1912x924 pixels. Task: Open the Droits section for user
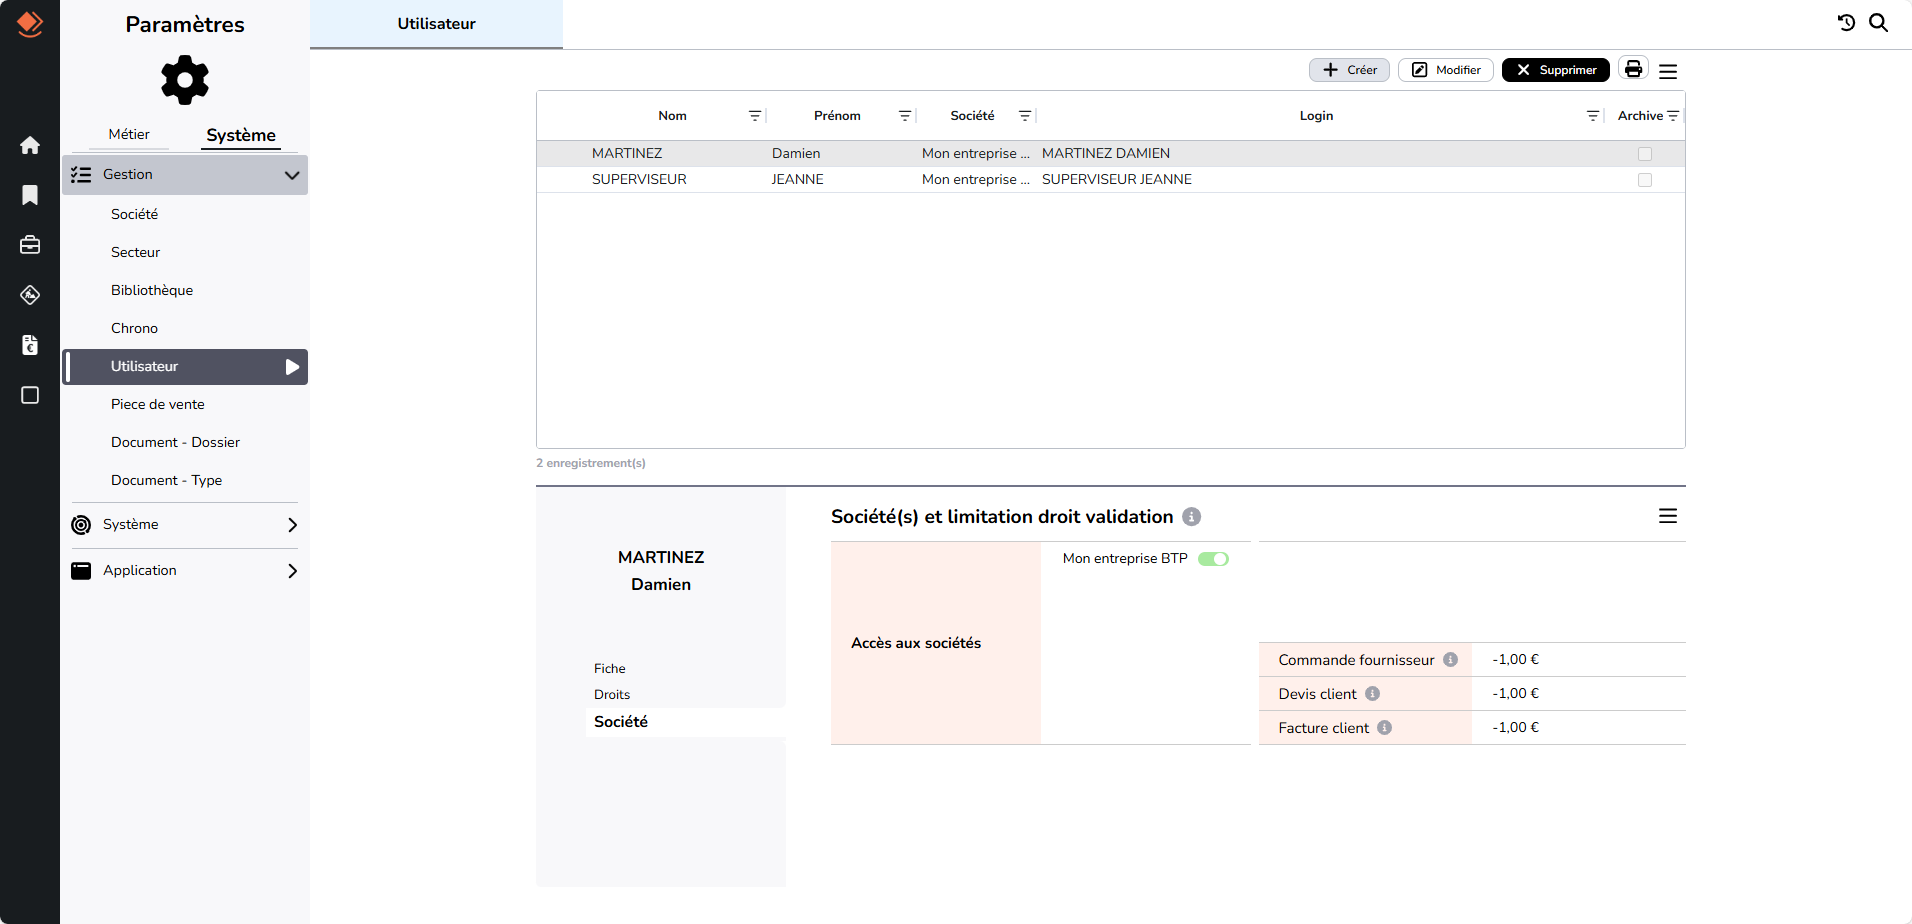[612, 695]
